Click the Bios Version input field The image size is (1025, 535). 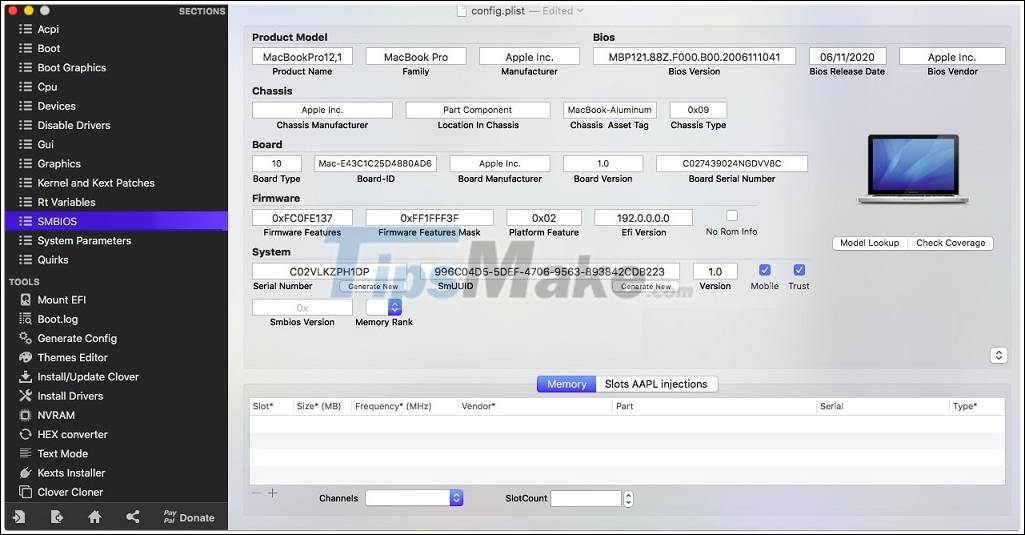click(694, 57)
